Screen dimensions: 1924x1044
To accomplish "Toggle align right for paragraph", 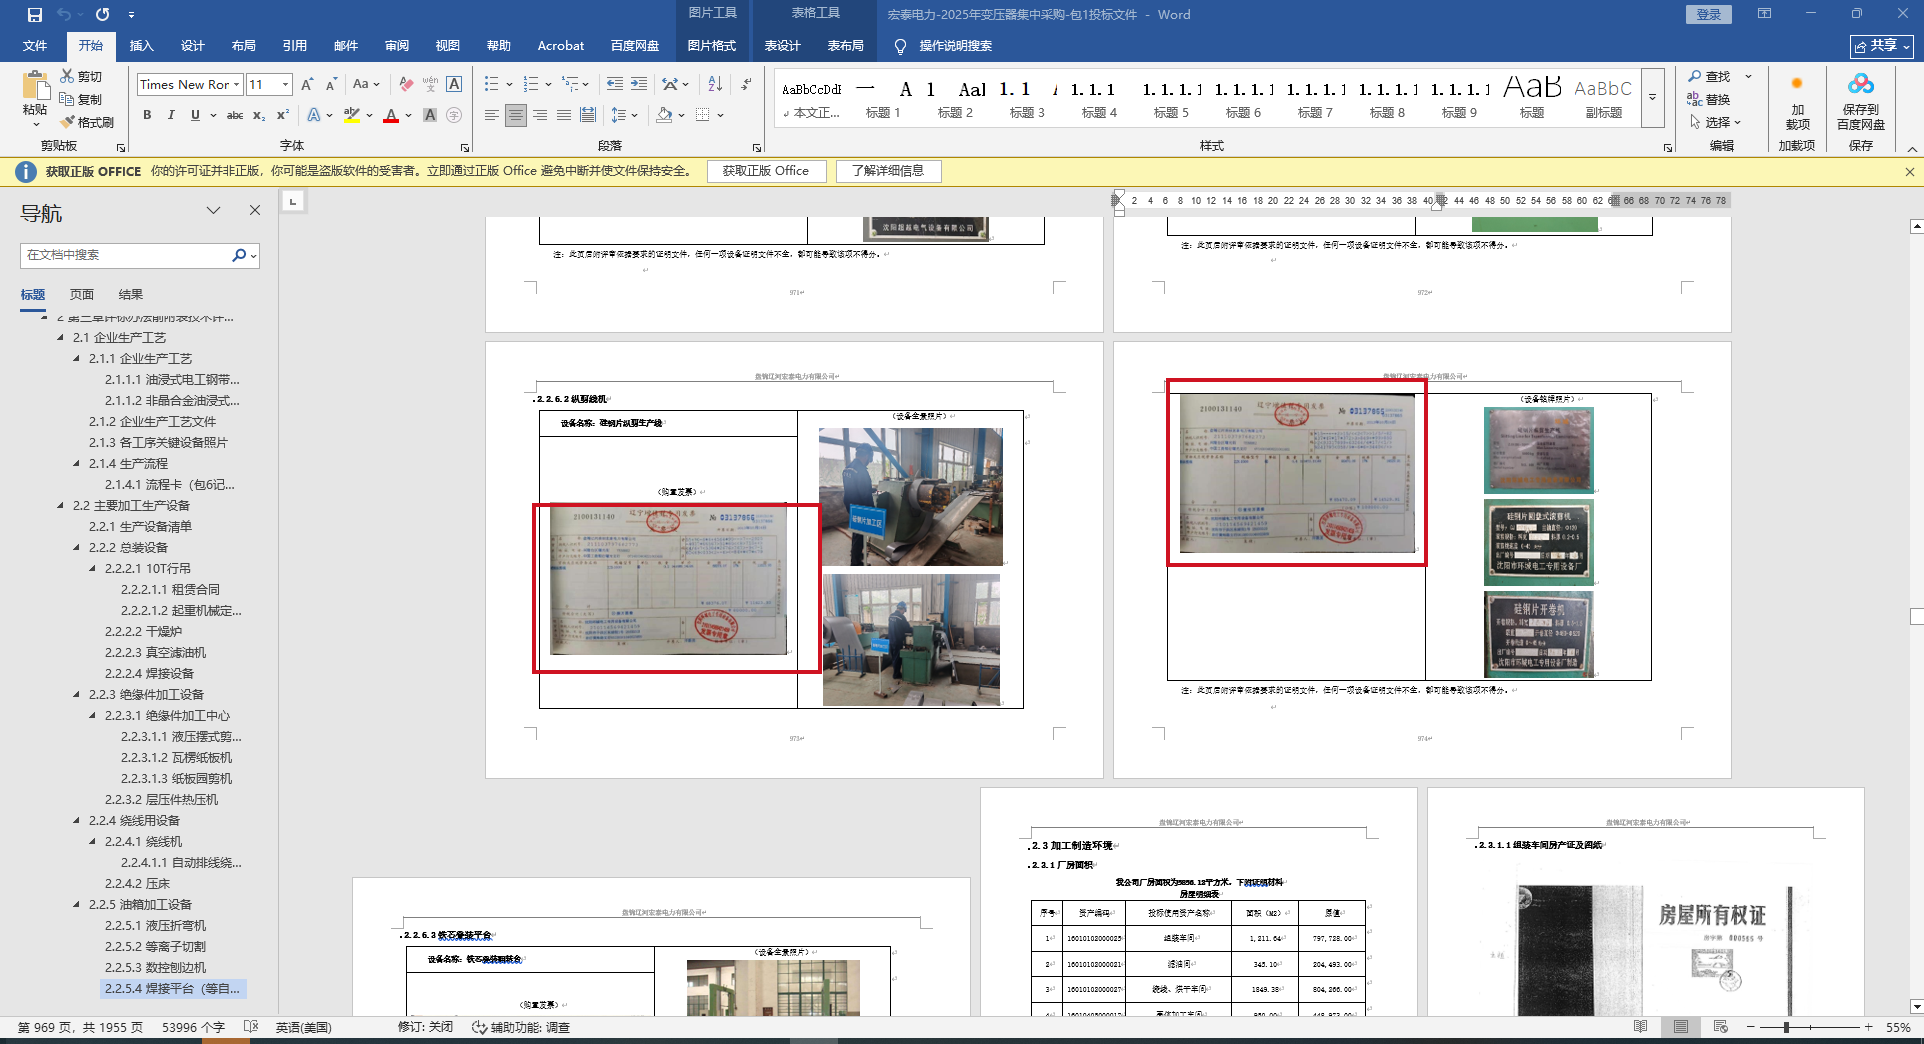I will tap(540, 115).
